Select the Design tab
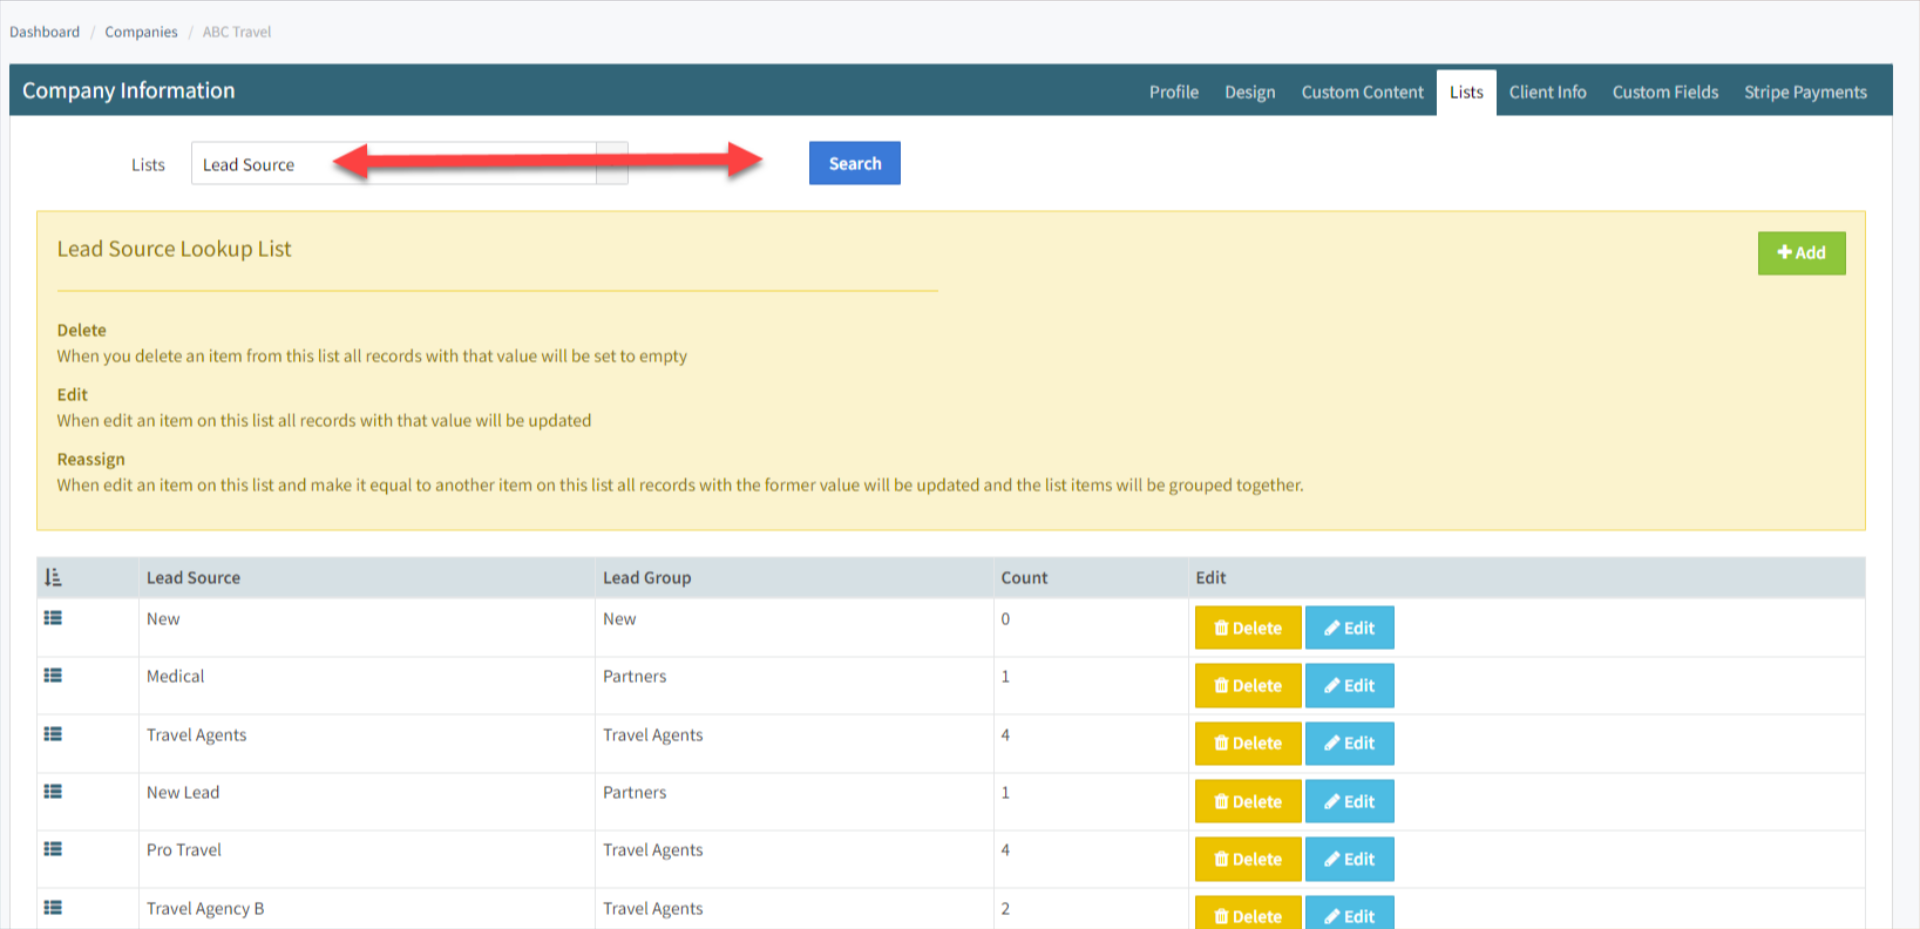 (x=1249, y=92)
